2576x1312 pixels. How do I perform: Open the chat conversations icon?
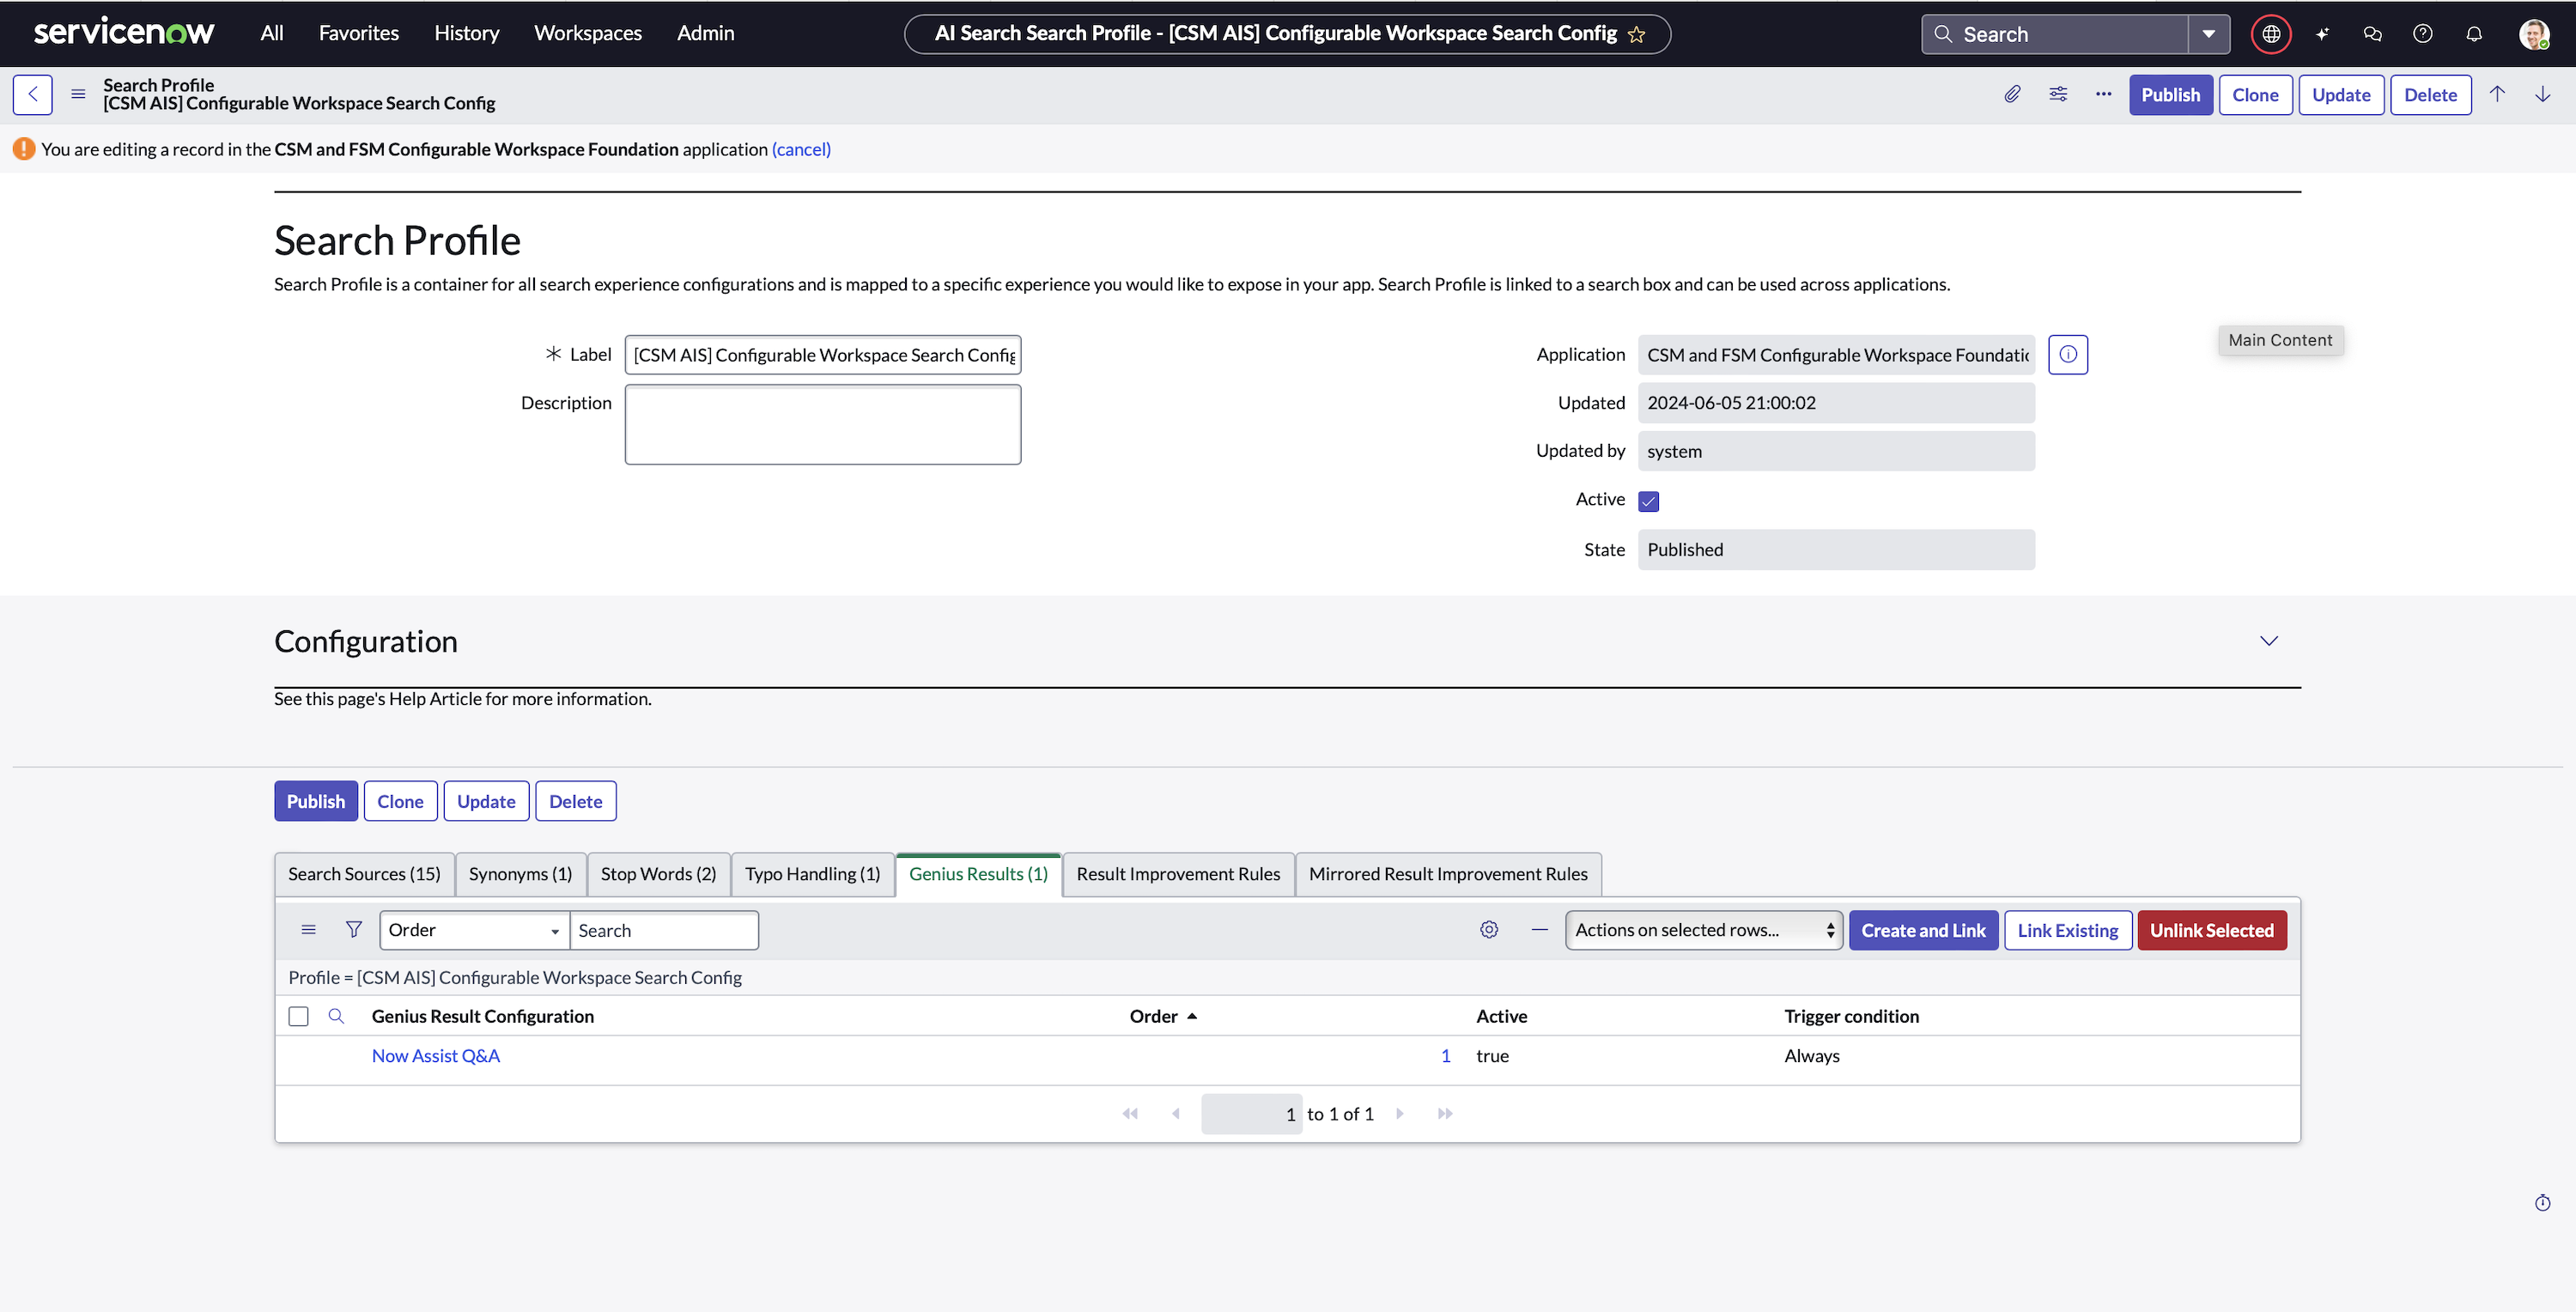[x=2372, y=34]
